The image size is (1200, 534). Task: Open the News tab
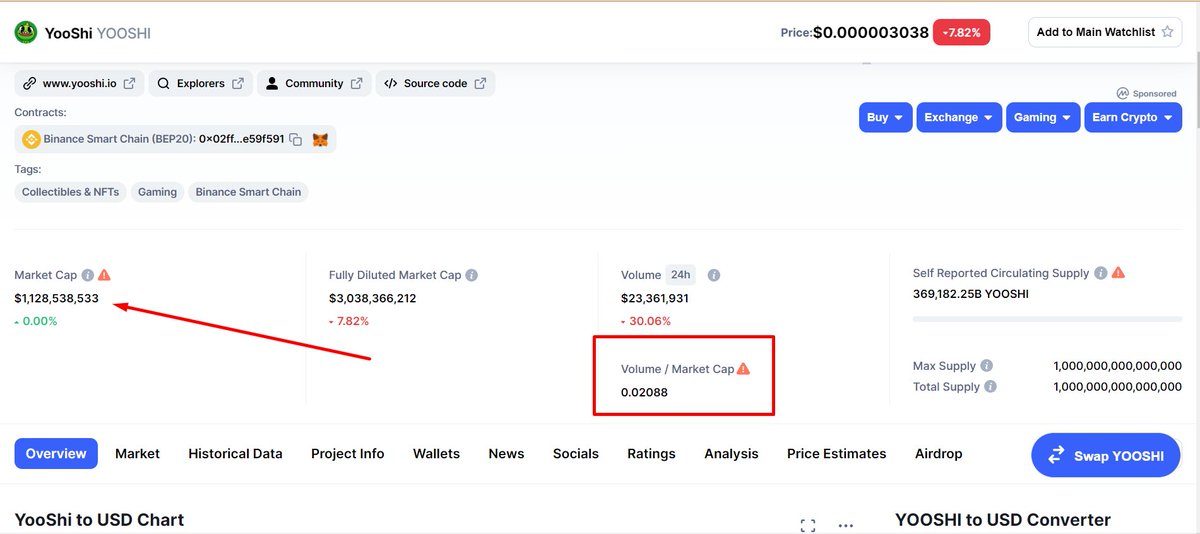coord(506,454)
